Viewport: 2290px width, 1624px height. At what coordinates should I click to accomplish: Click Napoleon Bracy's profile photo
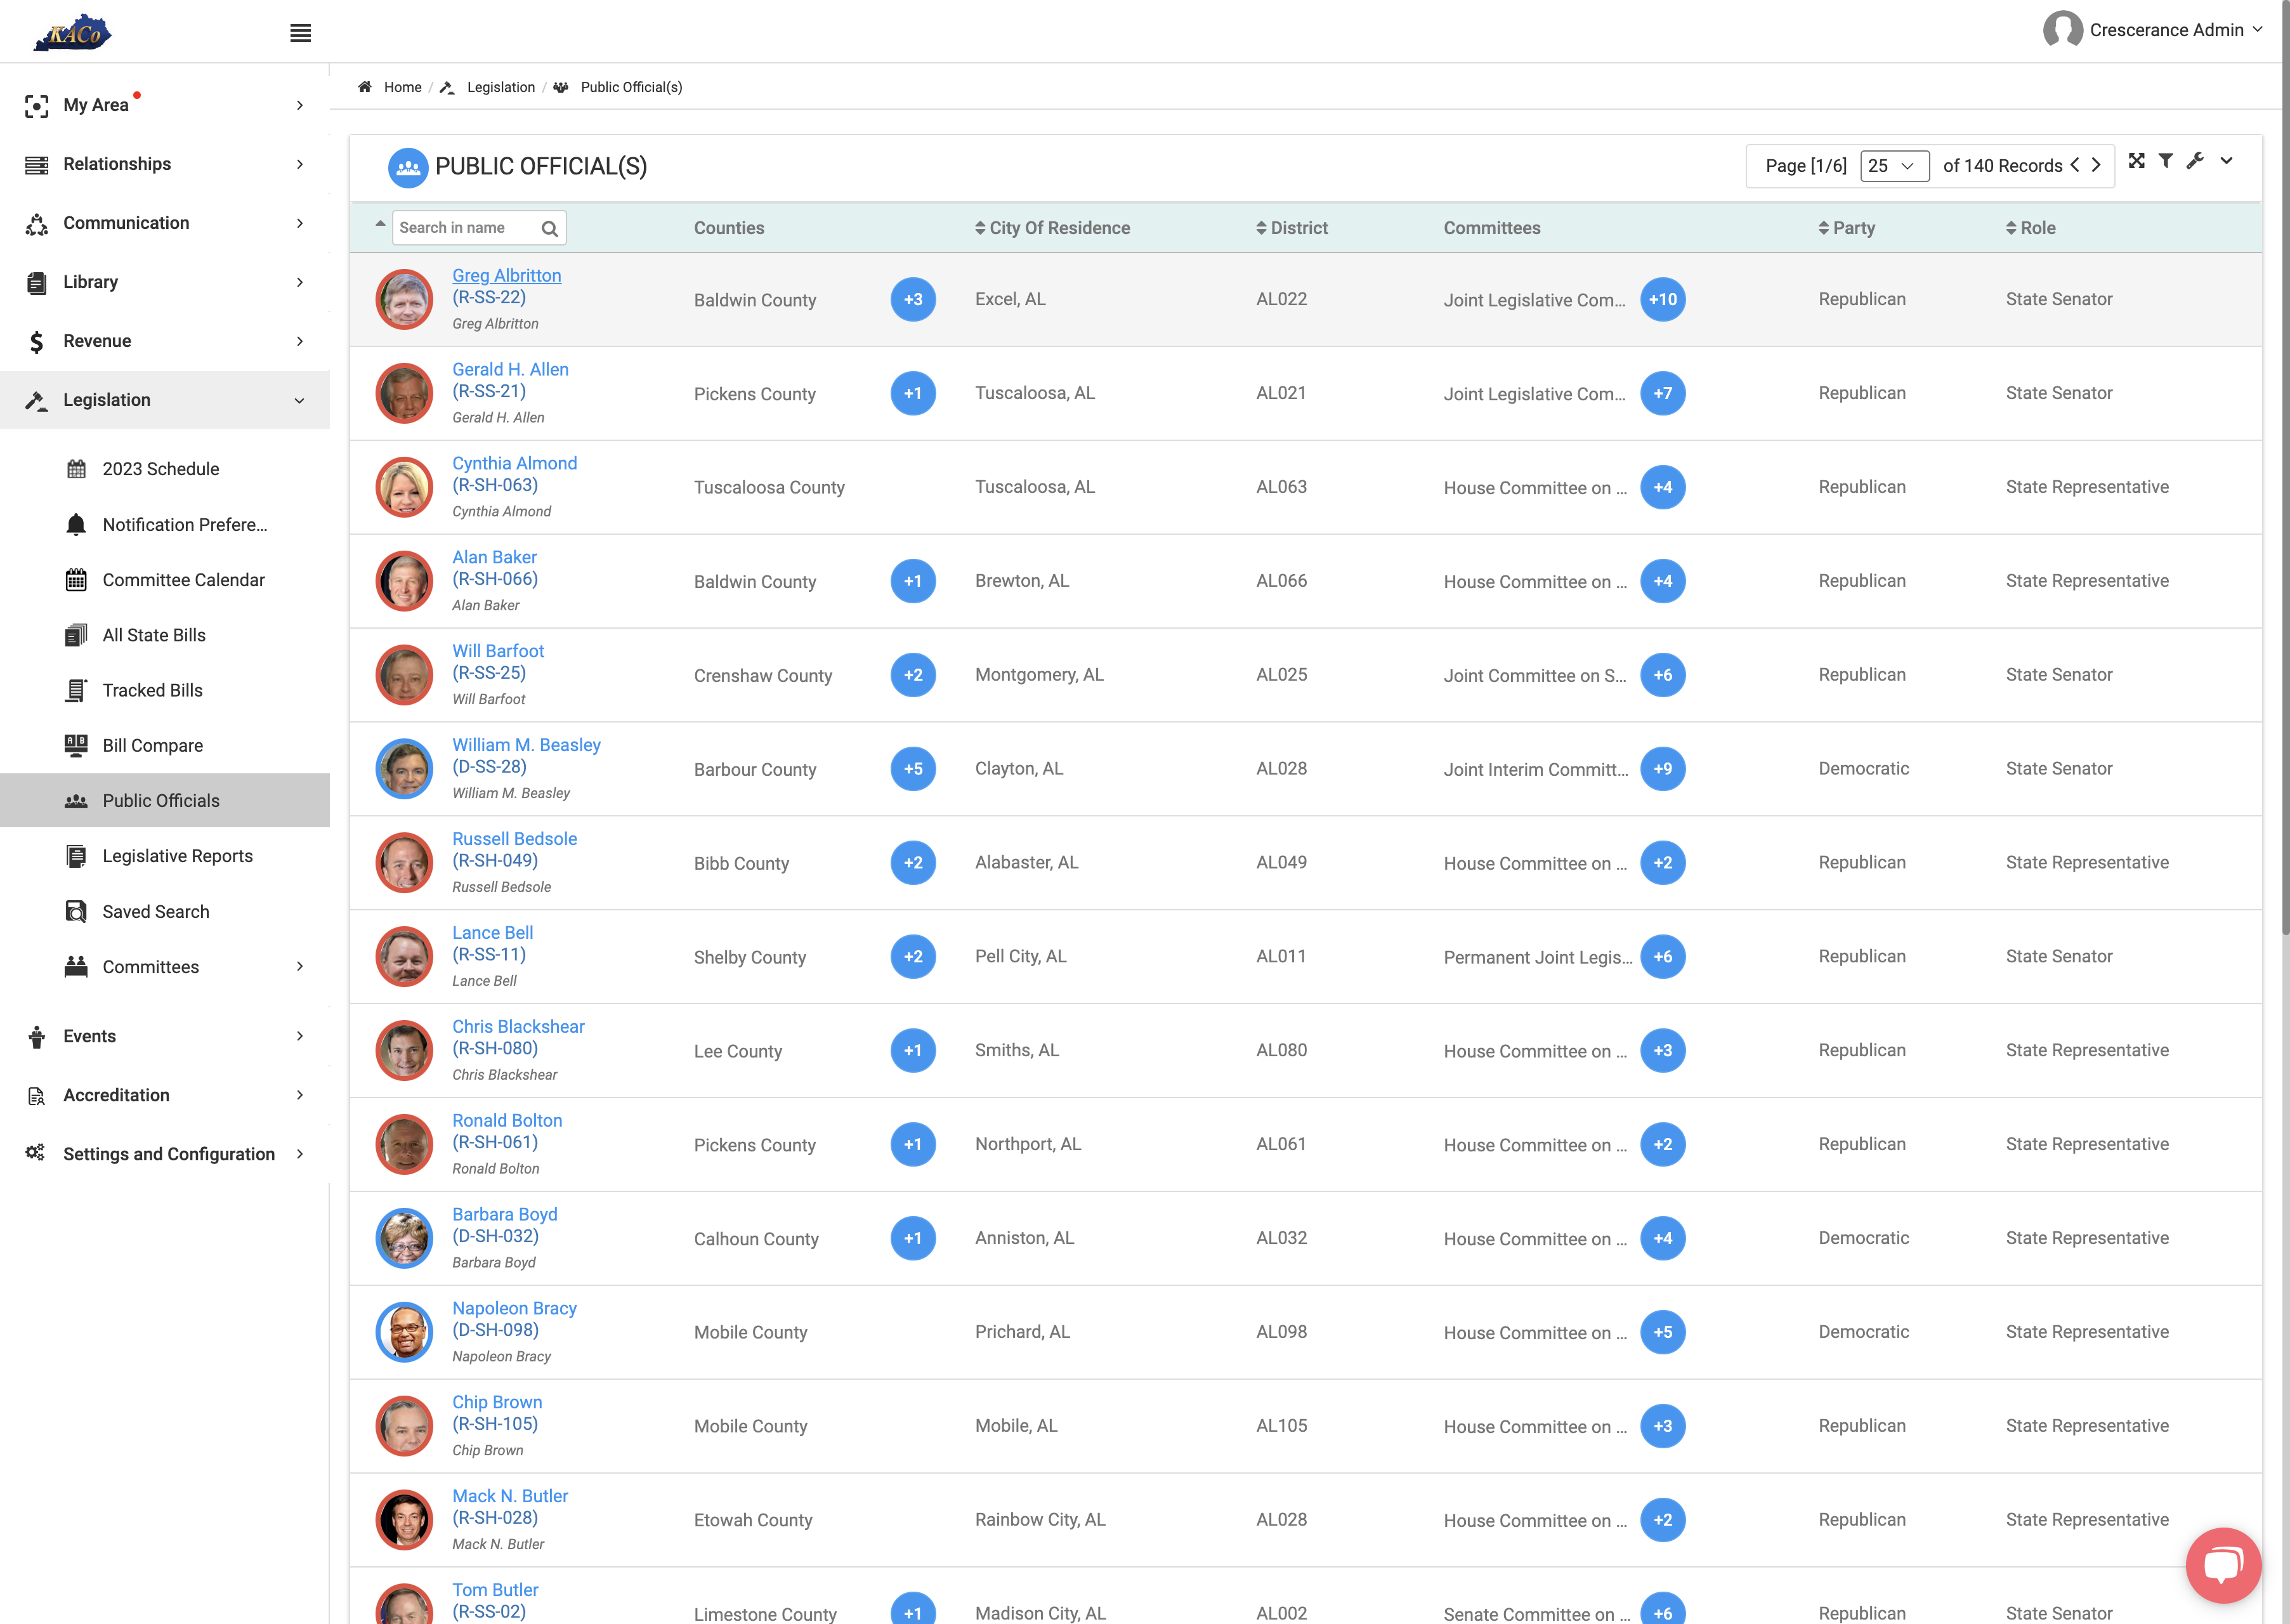click(404, 1332)
